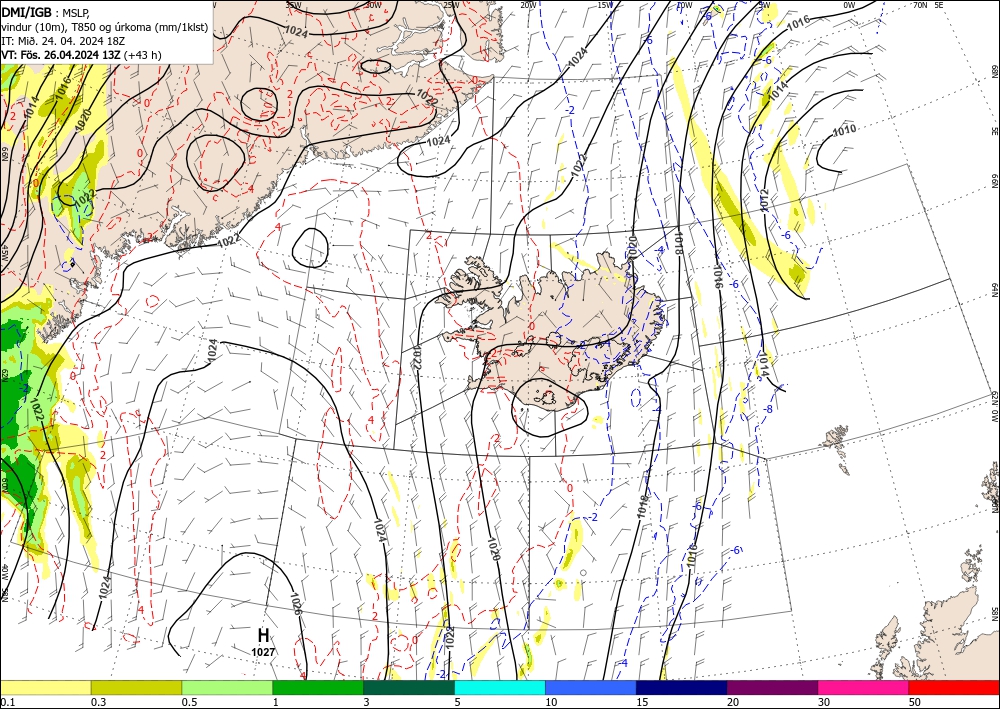This screenshot has height=709, width=1000.
Task: Click the '-8' blue temperature contour label
Action: [x=769, y=409]
